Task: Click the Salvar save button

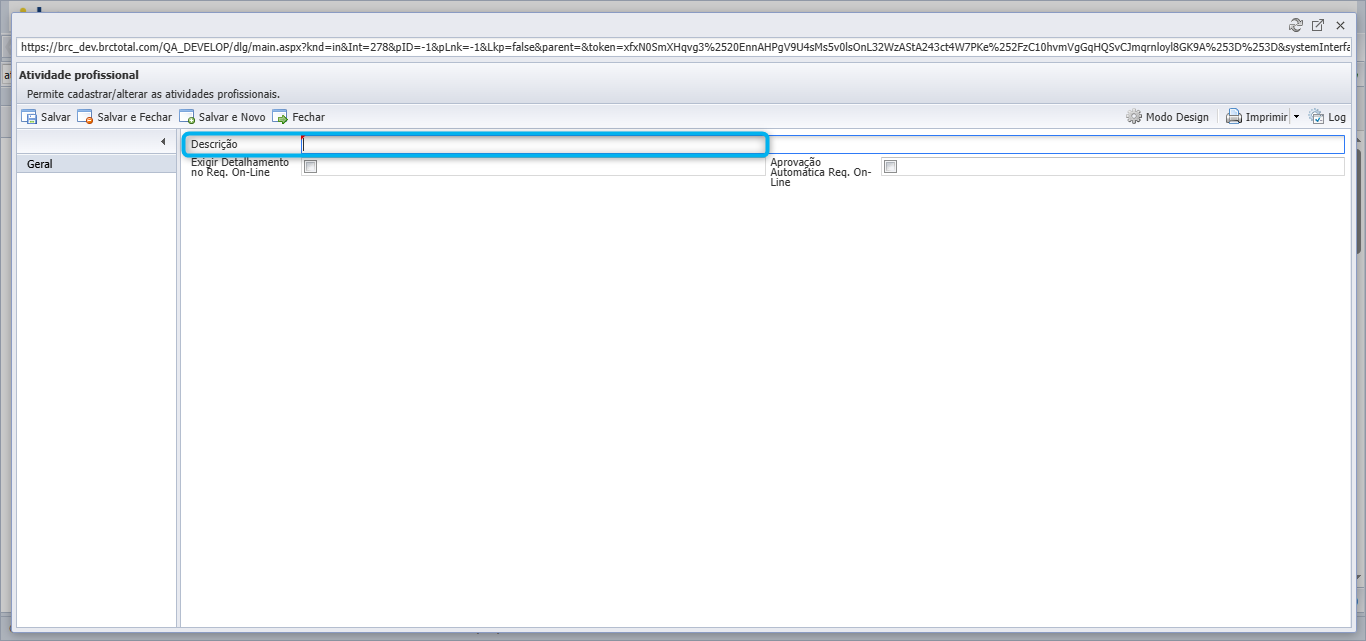Action: (x=46, y=117)
